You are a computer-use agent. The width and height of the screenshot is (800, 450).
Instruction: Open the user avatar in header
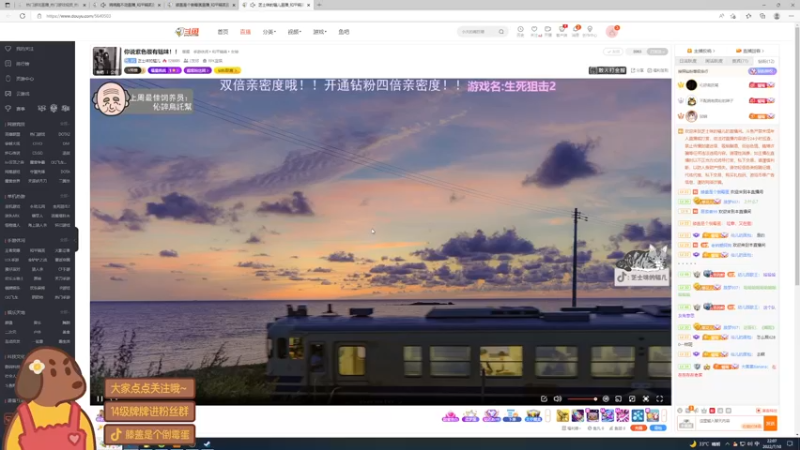pos(612,32)
